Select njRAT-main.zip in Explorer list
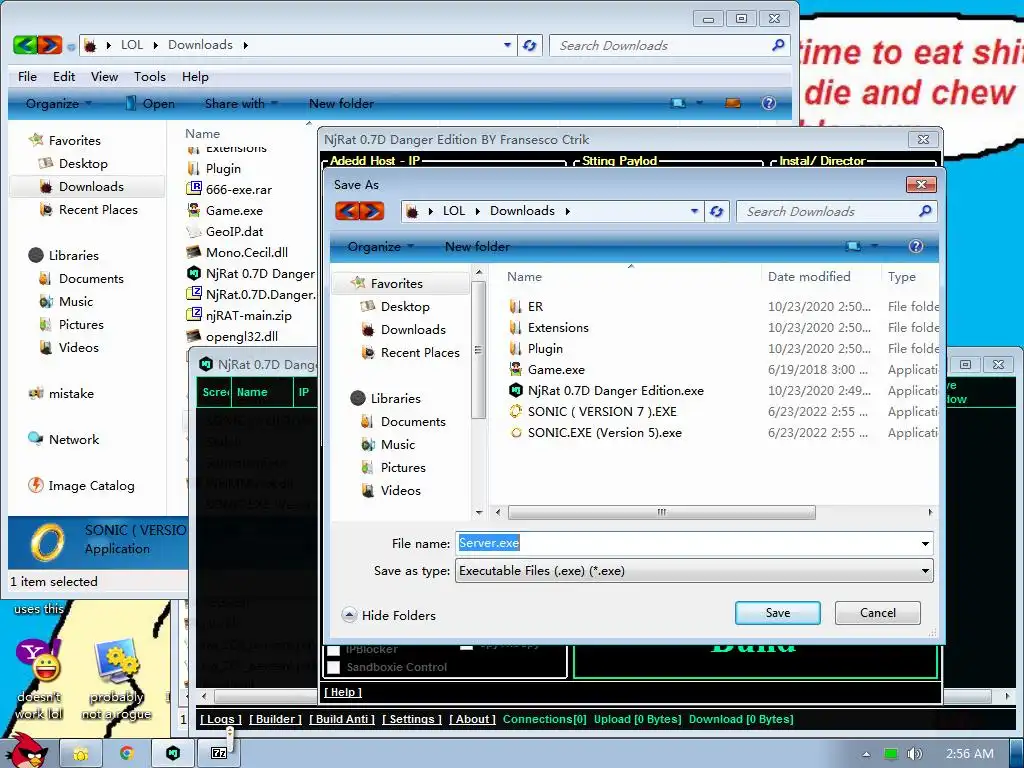Screen dimensions: 1024x768 pyautogui.click(x=240, y=315)
